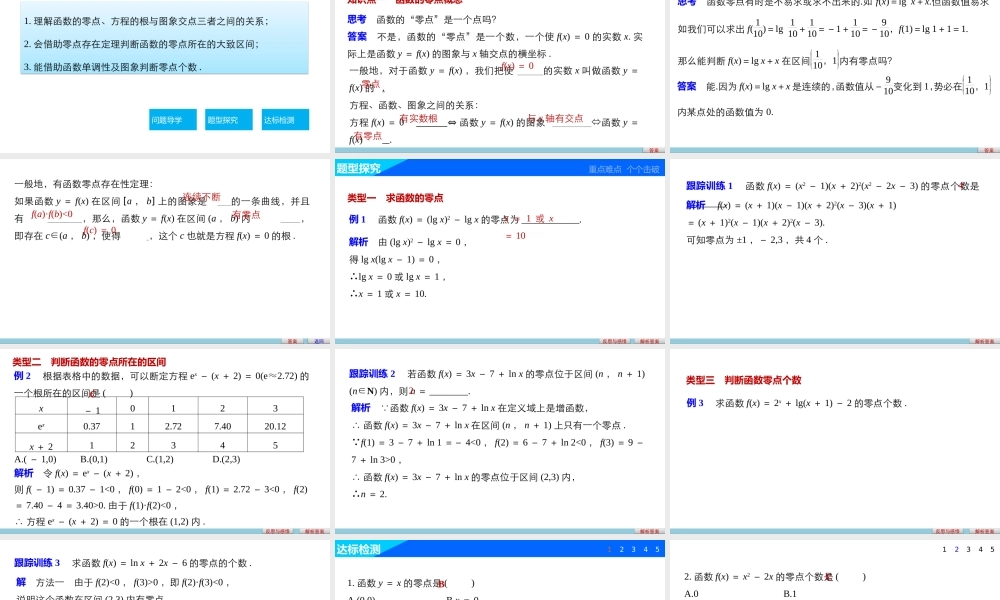Open the 解析答案 link below 跟踪训练2
The height and width of the screenshot is (600, 1000).
tap(650, 533)
